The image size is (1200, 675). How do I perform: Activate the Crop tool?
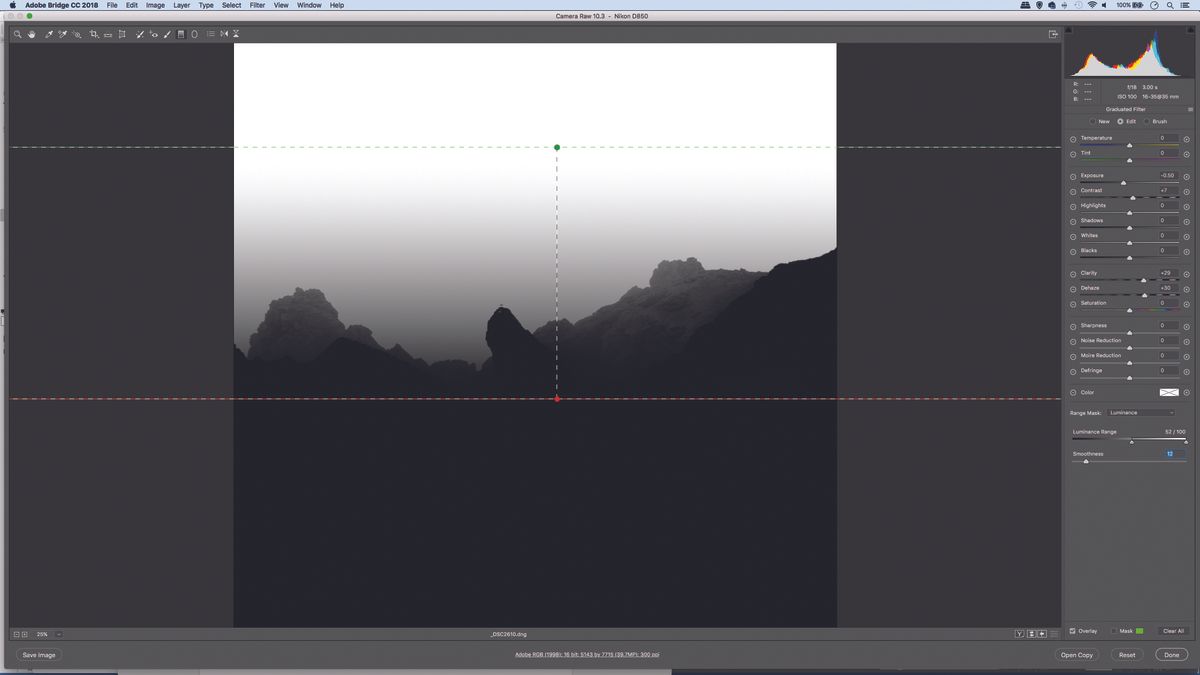point(94,33)
